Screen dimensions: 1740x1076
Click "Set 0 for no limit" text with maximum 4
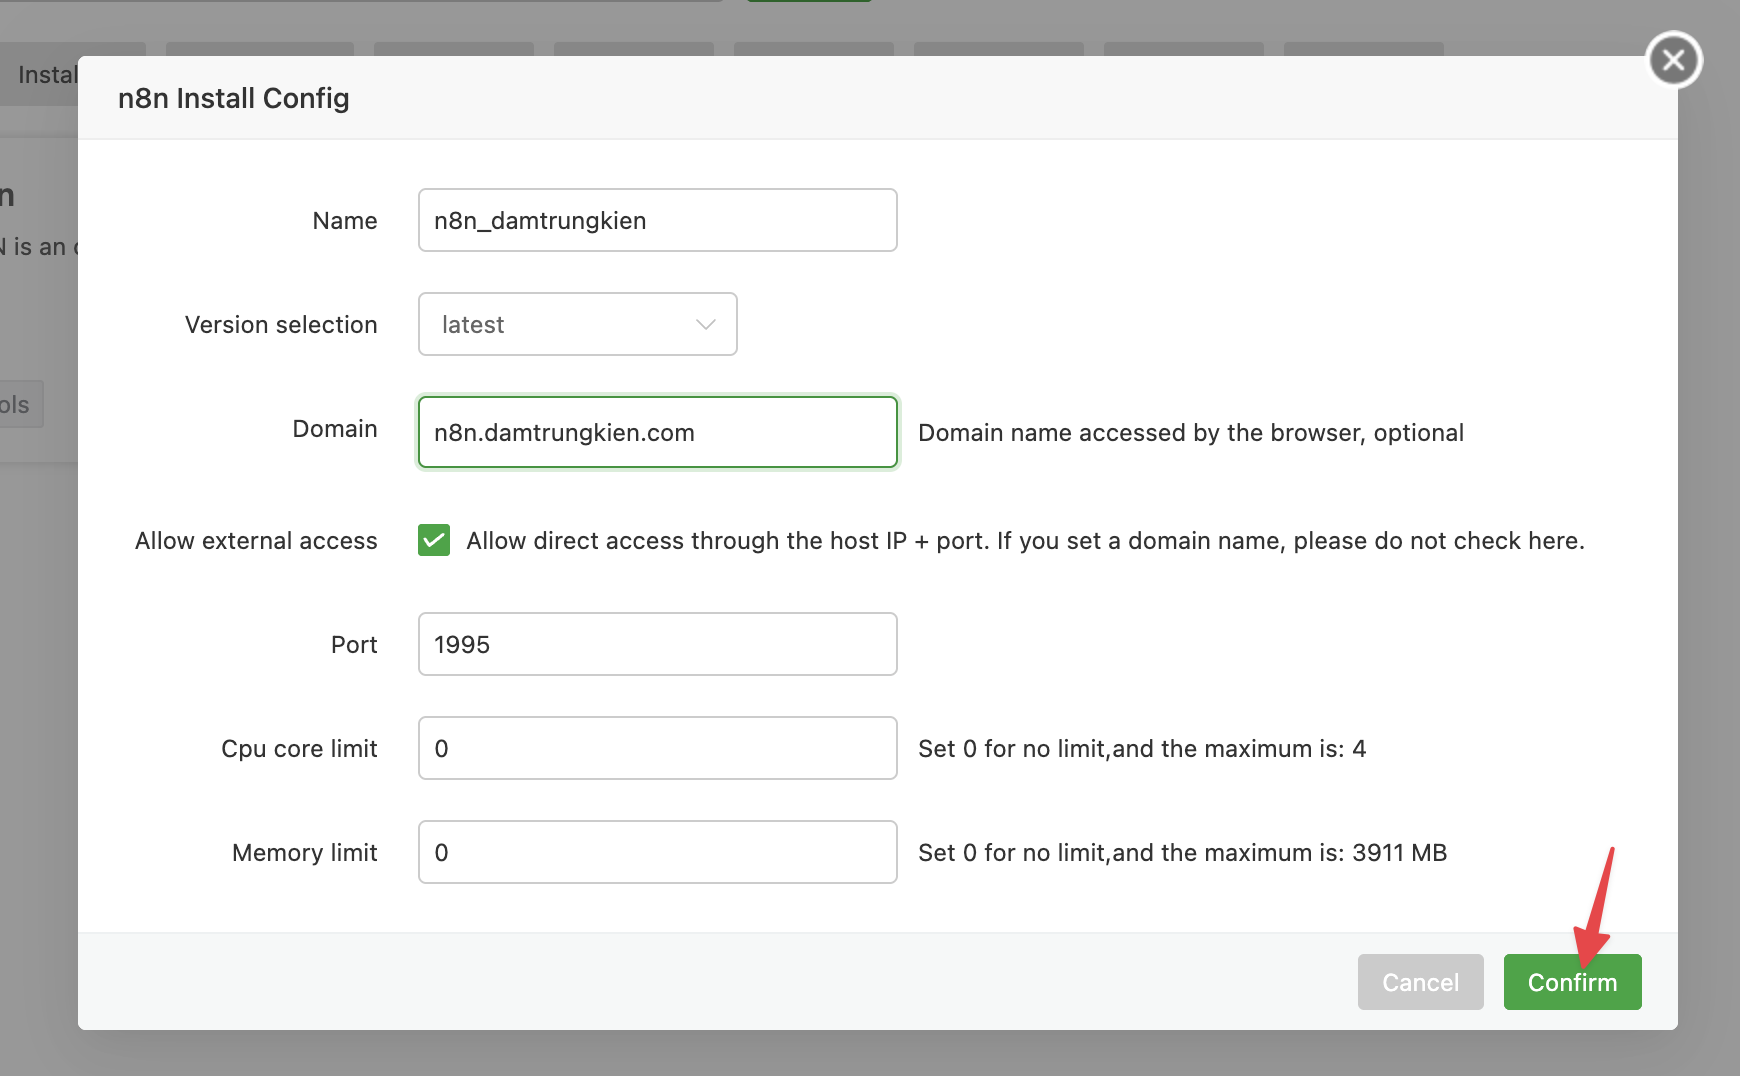(x=1142, y=749)
